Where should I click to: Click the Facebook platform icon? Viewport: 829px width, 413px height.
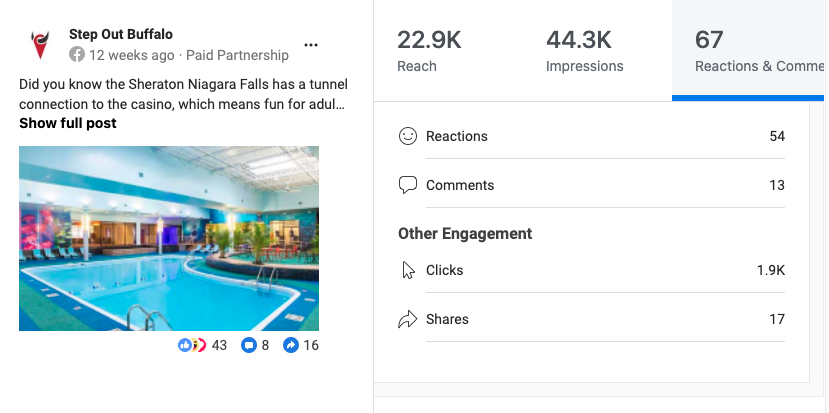77,55
